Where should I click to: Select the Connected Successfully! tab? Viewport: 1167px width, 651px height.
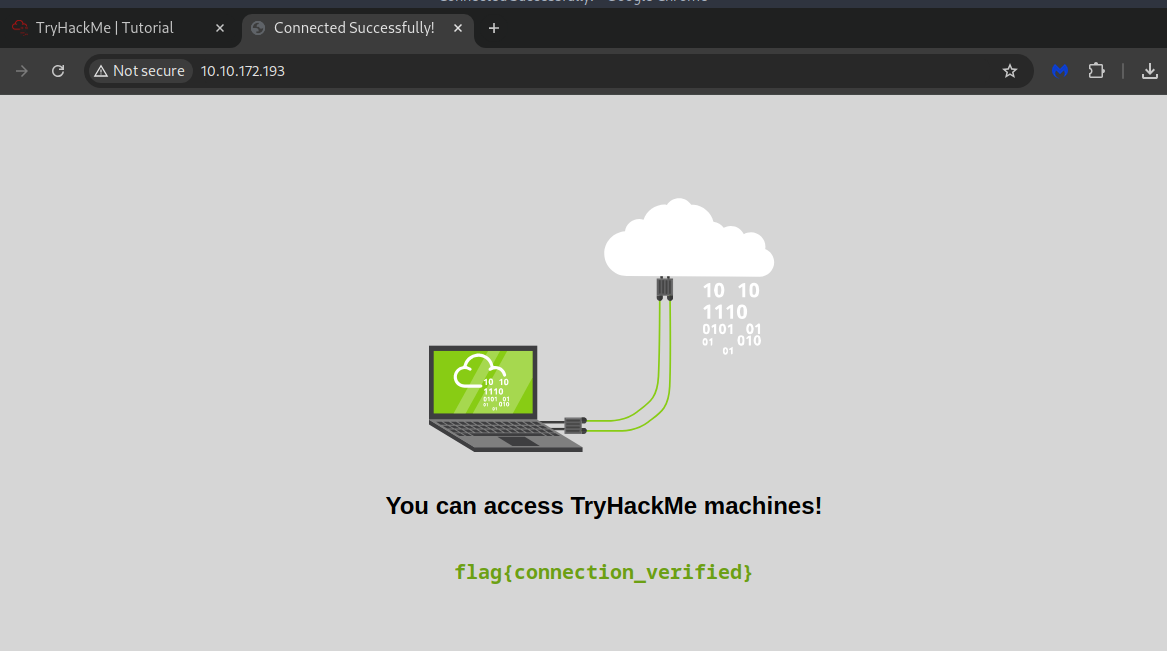point(358,28)
